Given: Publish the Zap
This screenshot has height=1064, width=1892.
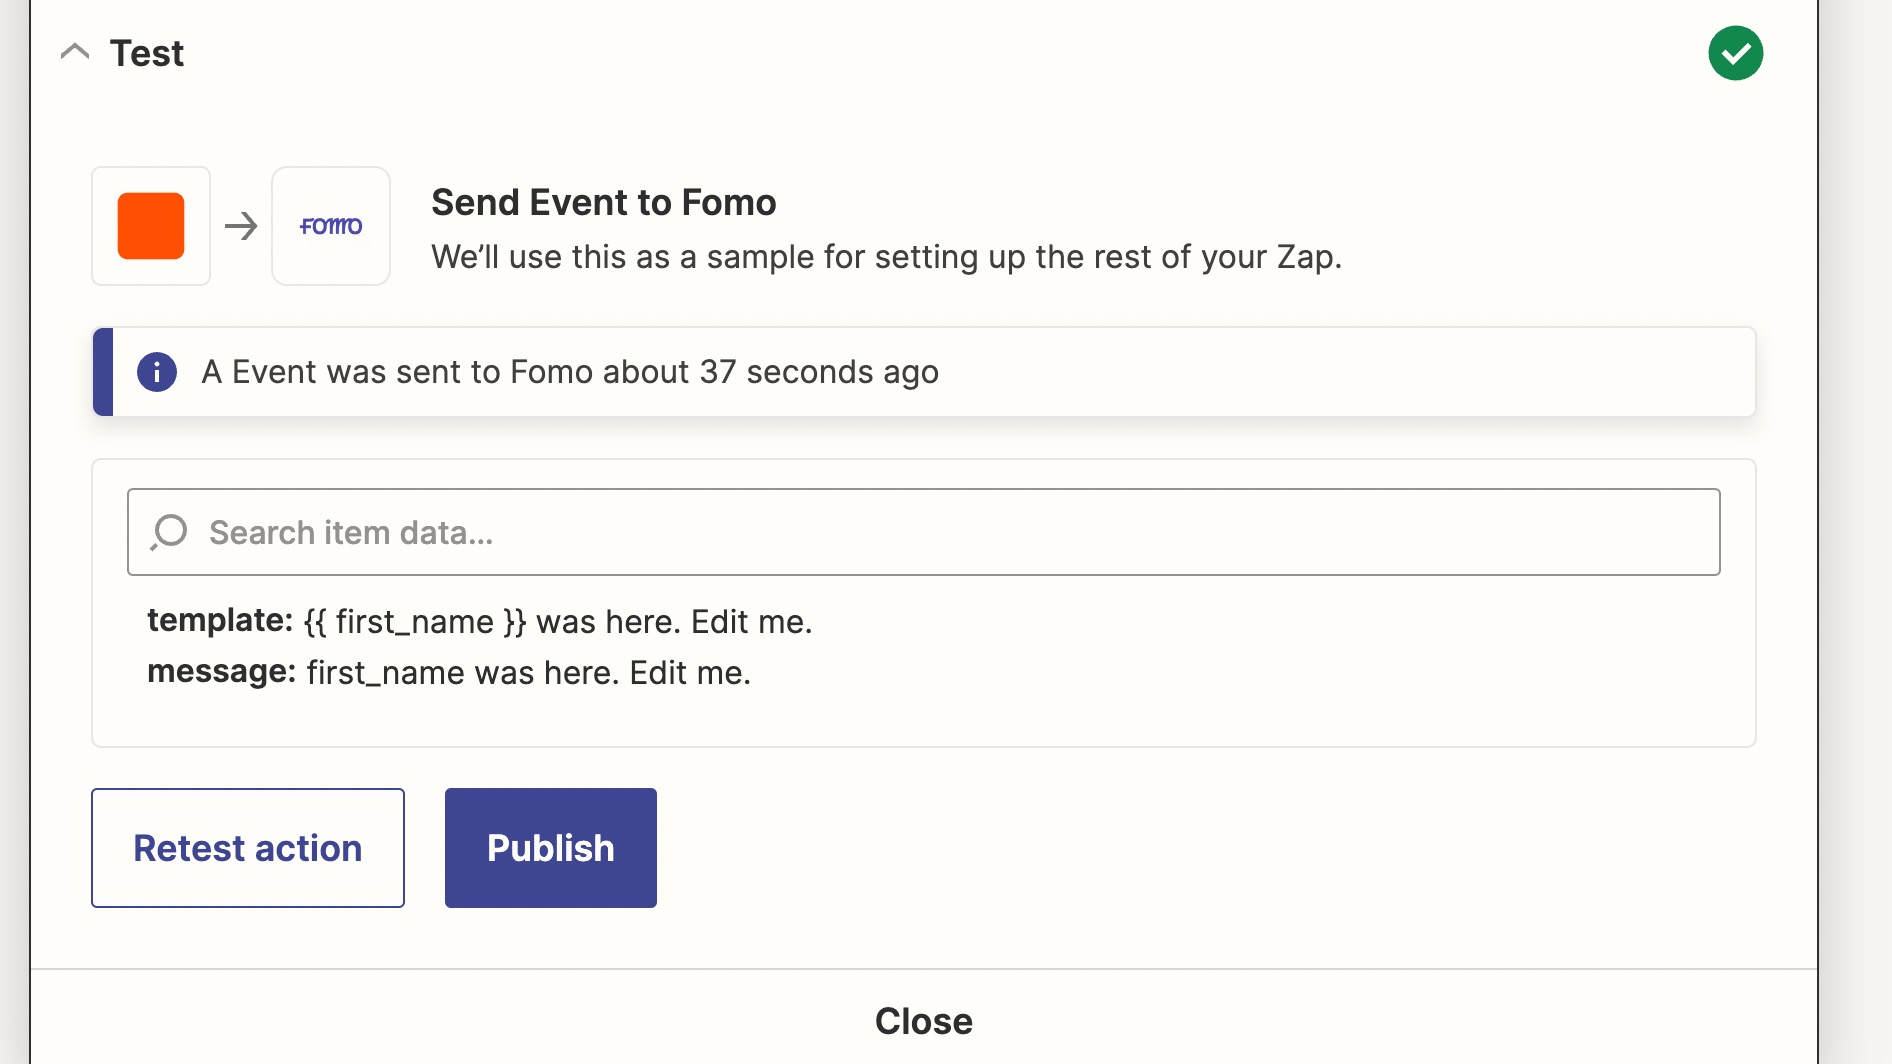Looking at the screenshot, I should [550, 848].
